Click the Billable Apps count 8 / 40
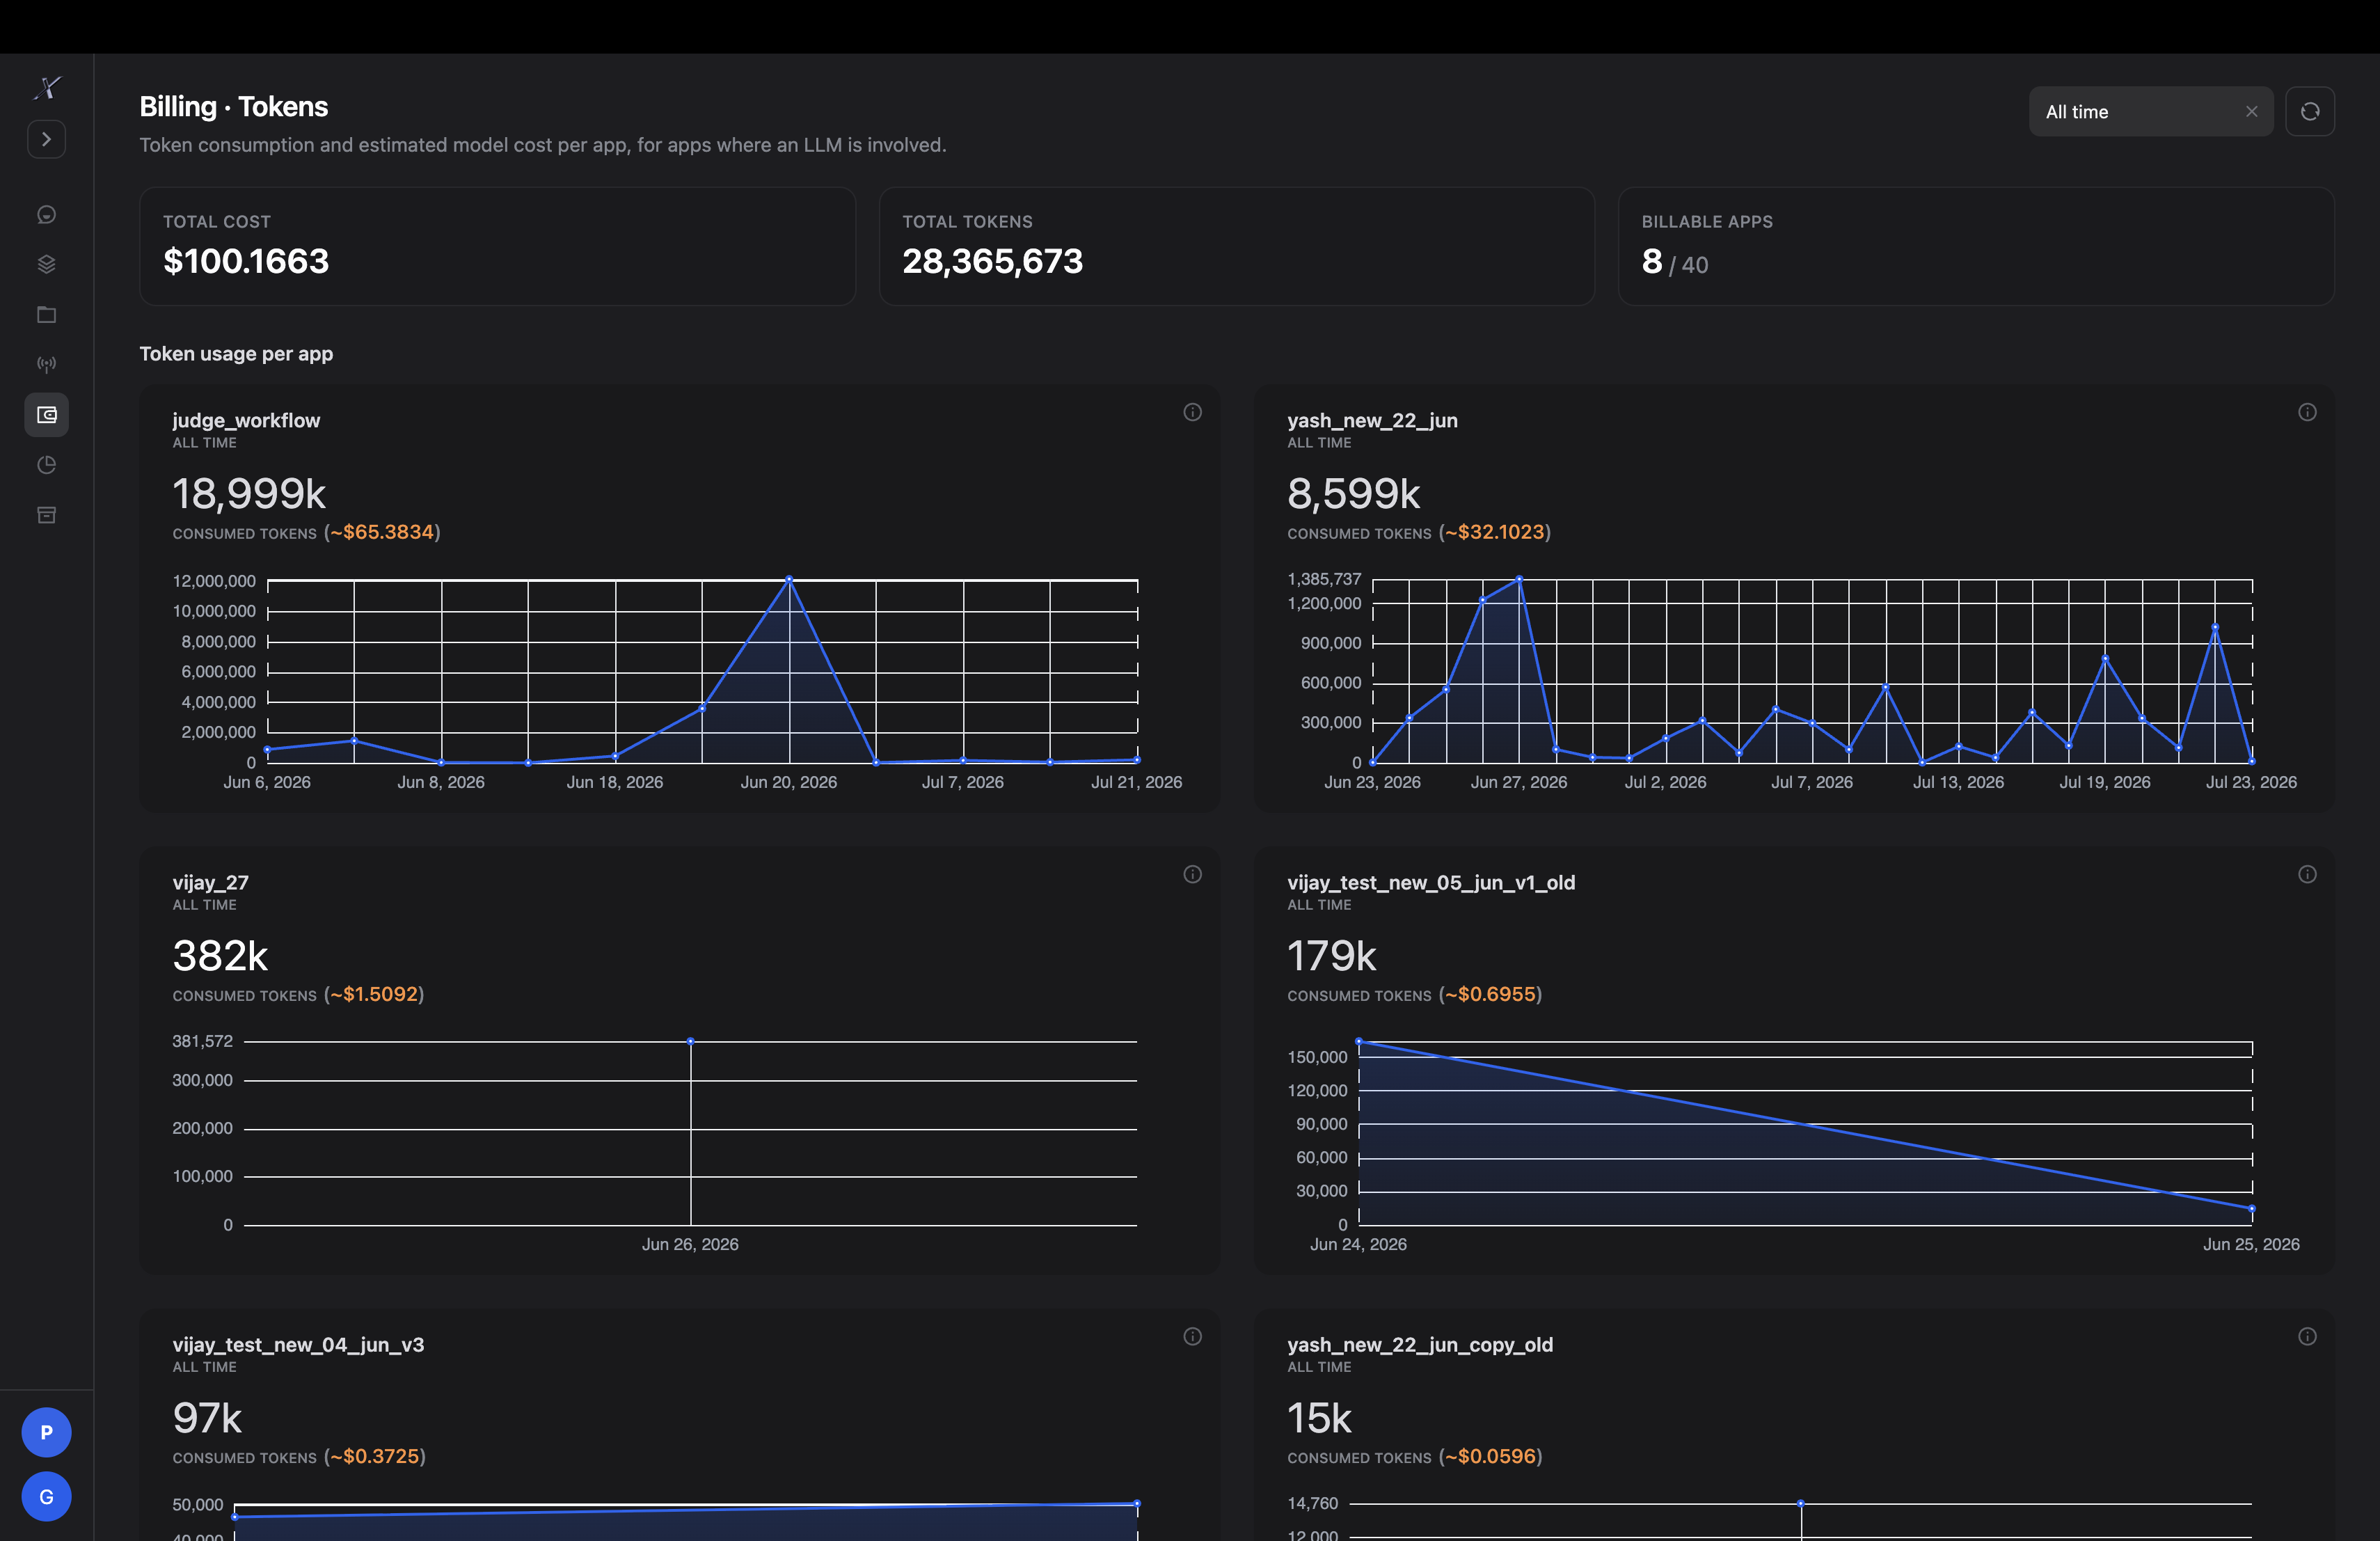Image resolution: width=2380 pixels, height=1541 pixels. (1675, 262)
